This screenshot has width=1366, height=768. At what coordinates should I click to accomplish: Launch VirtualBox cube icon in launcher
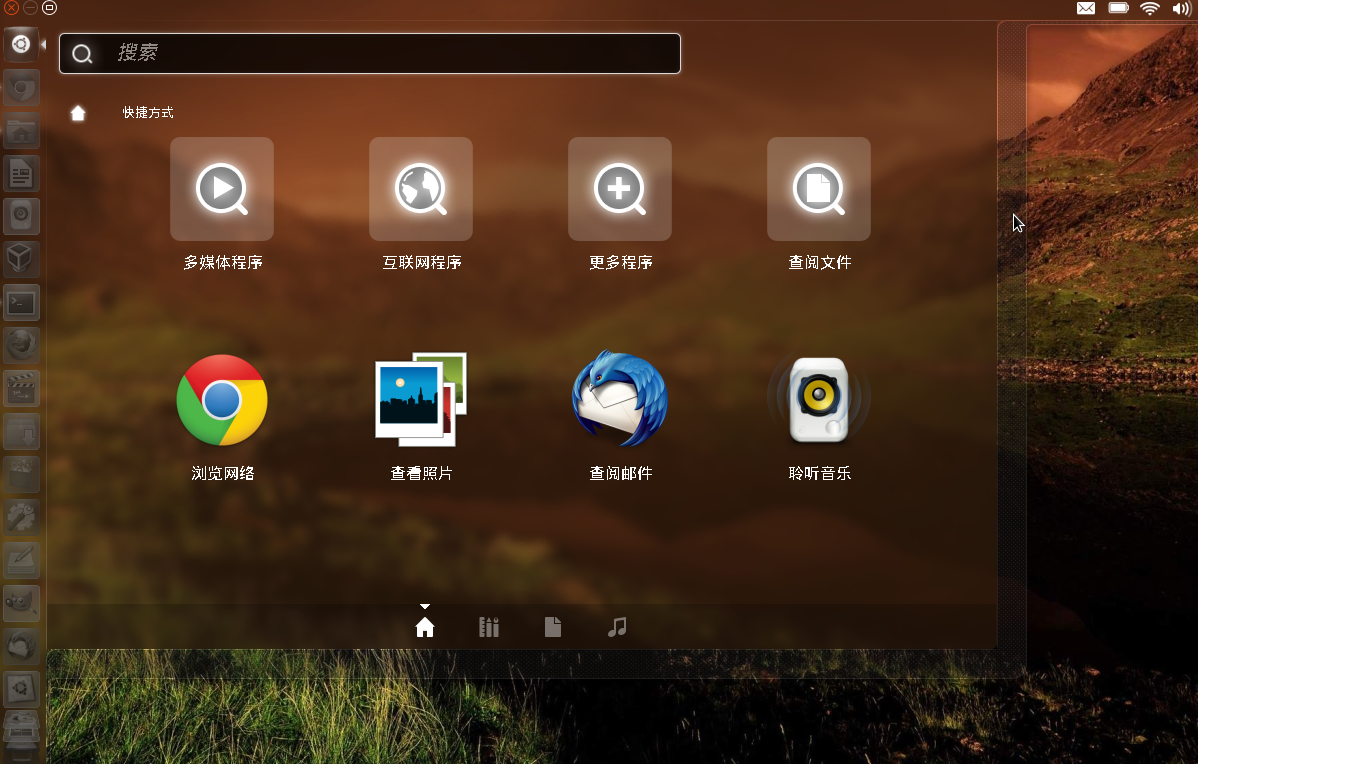tap(21, 260)
